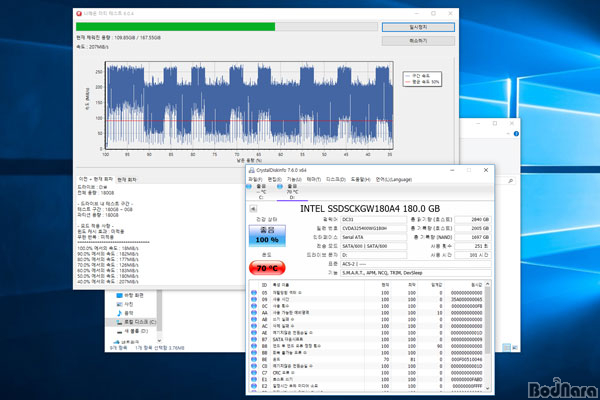Open the Help (도움말) menu in CrystalDiskInfo
This screenshot has height=400, width=600.
click(x=360, y=179)
